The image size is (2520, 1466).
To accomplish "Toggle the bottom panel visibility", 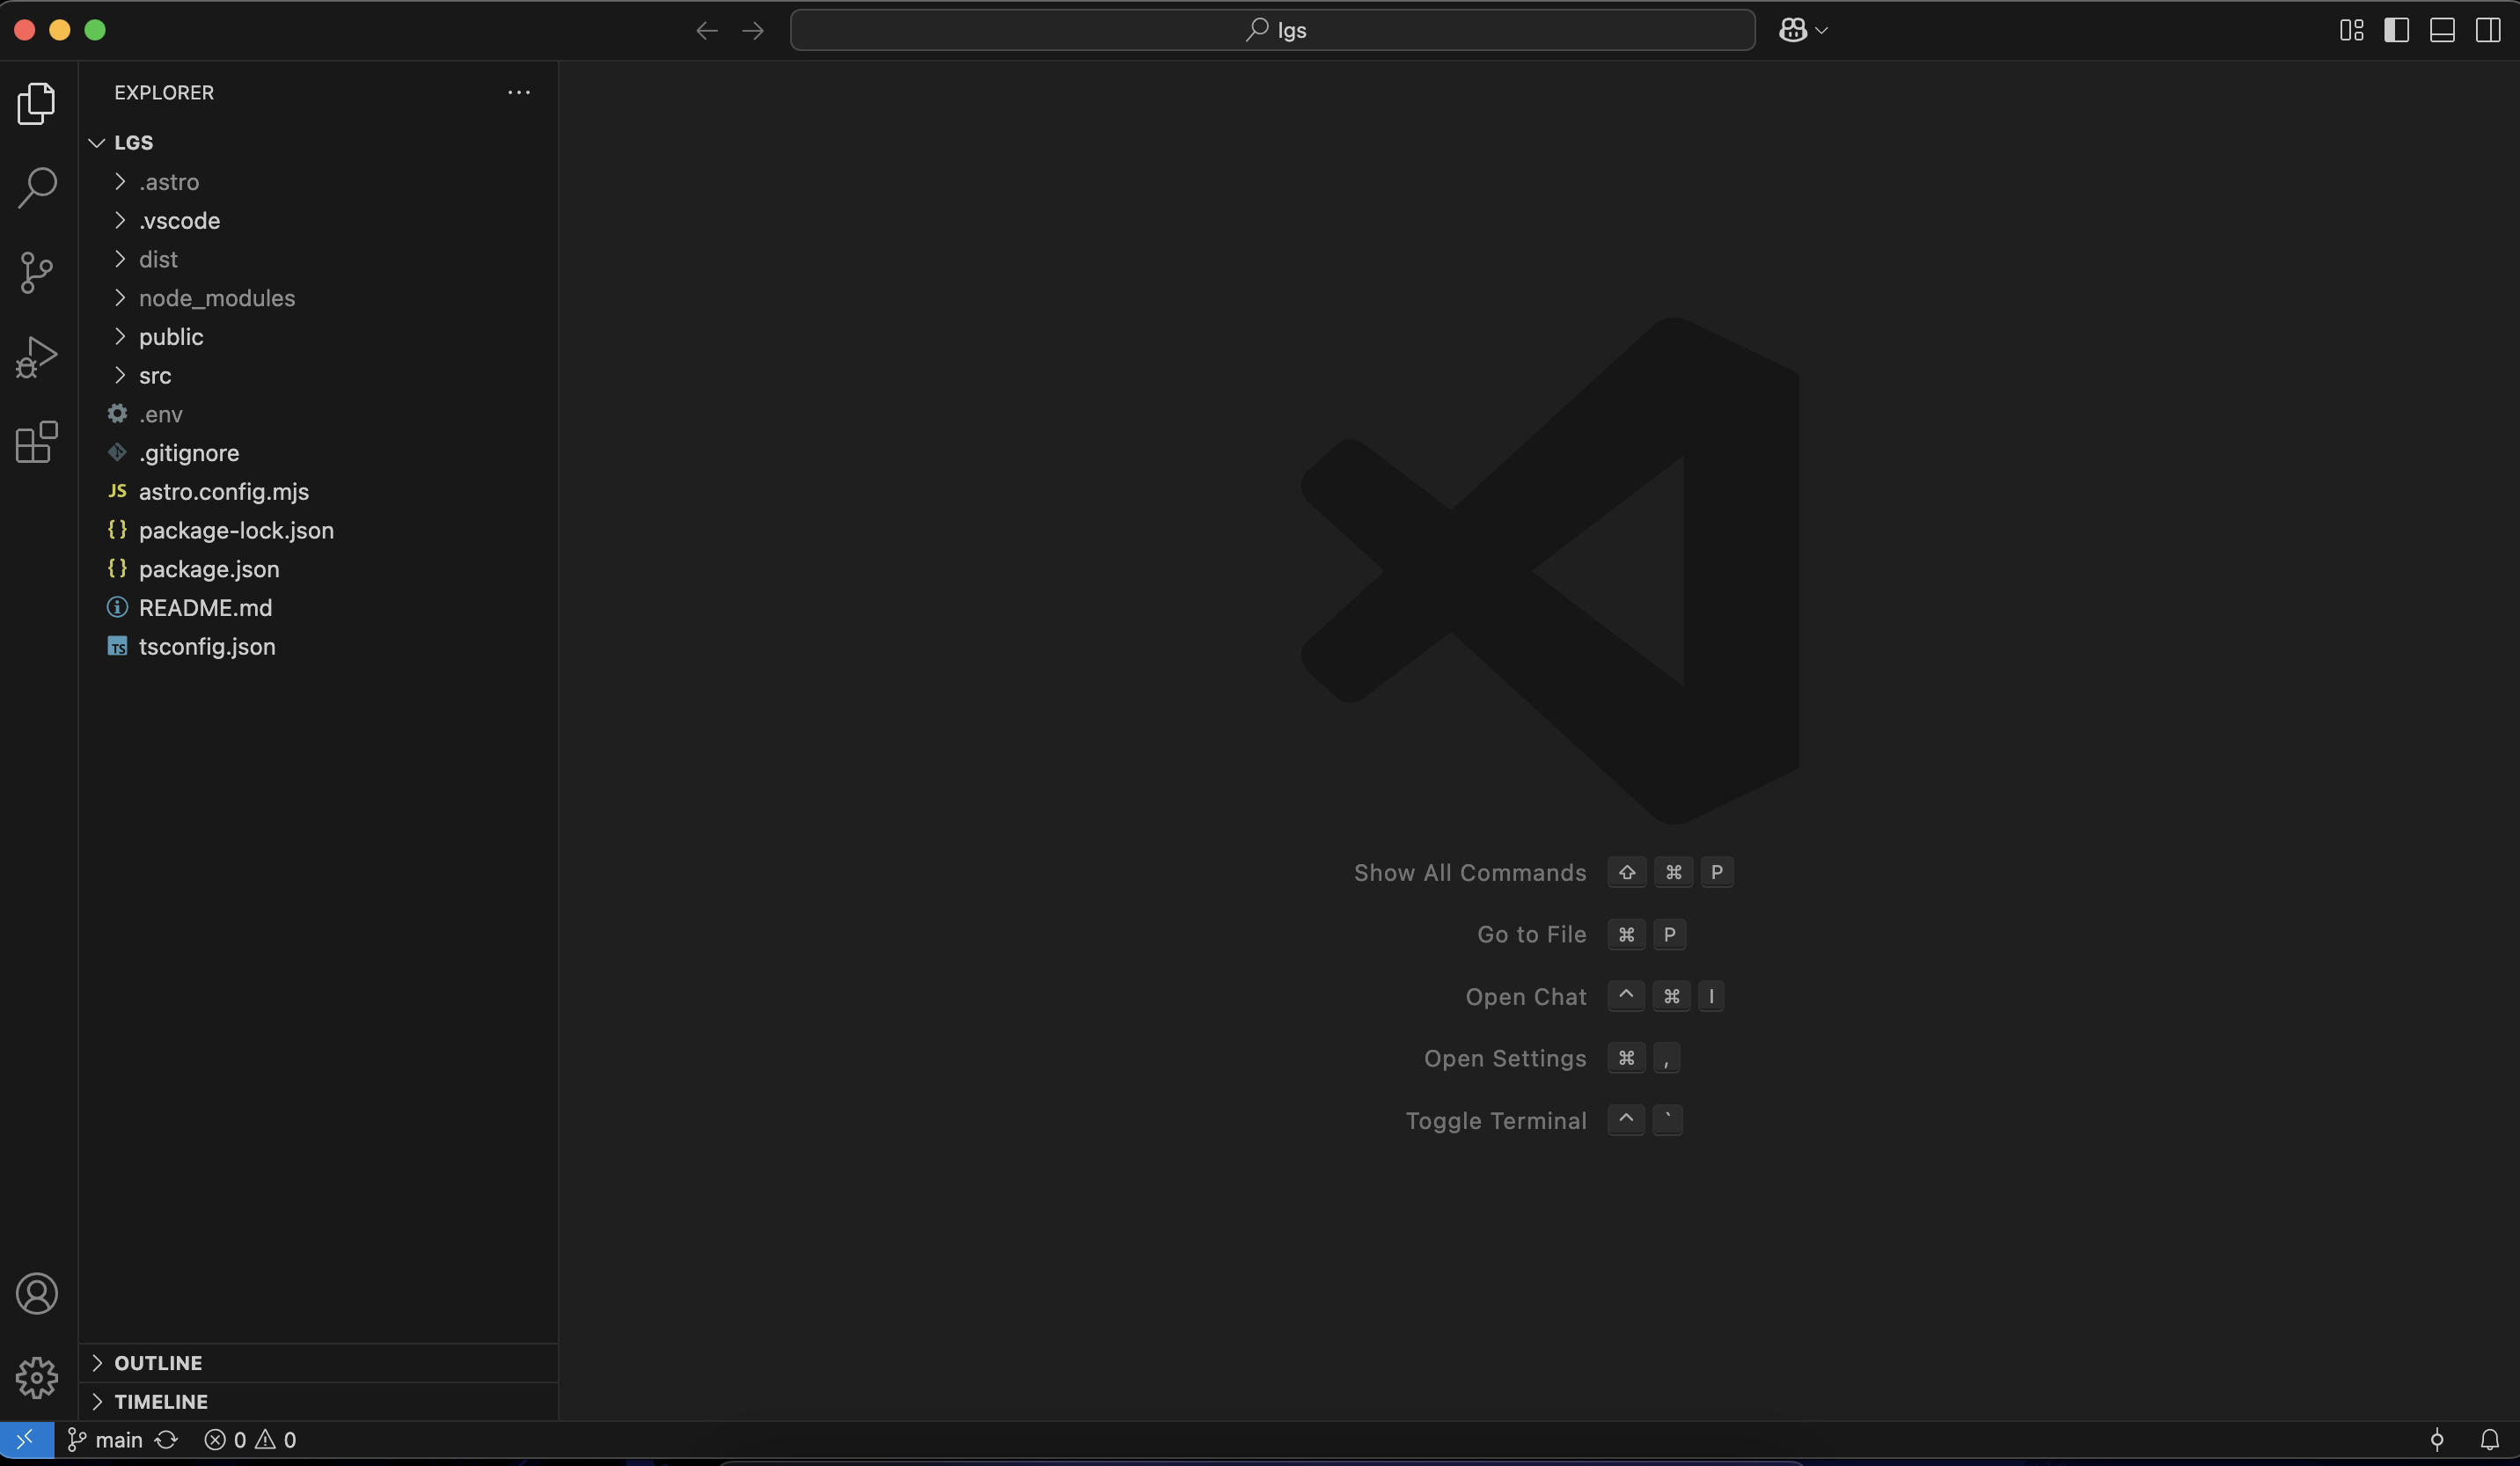I will point(2443,30).
